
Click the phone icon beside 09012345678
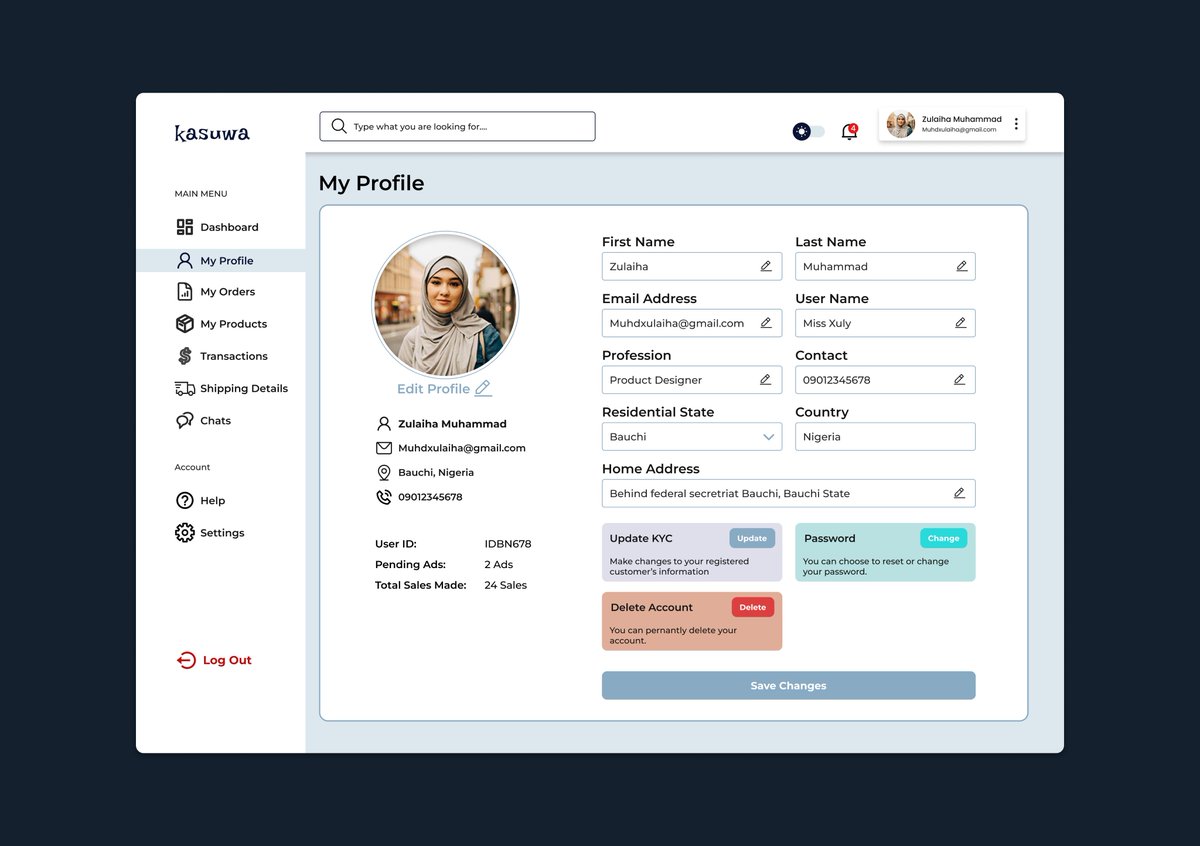(x=384, y=497)
